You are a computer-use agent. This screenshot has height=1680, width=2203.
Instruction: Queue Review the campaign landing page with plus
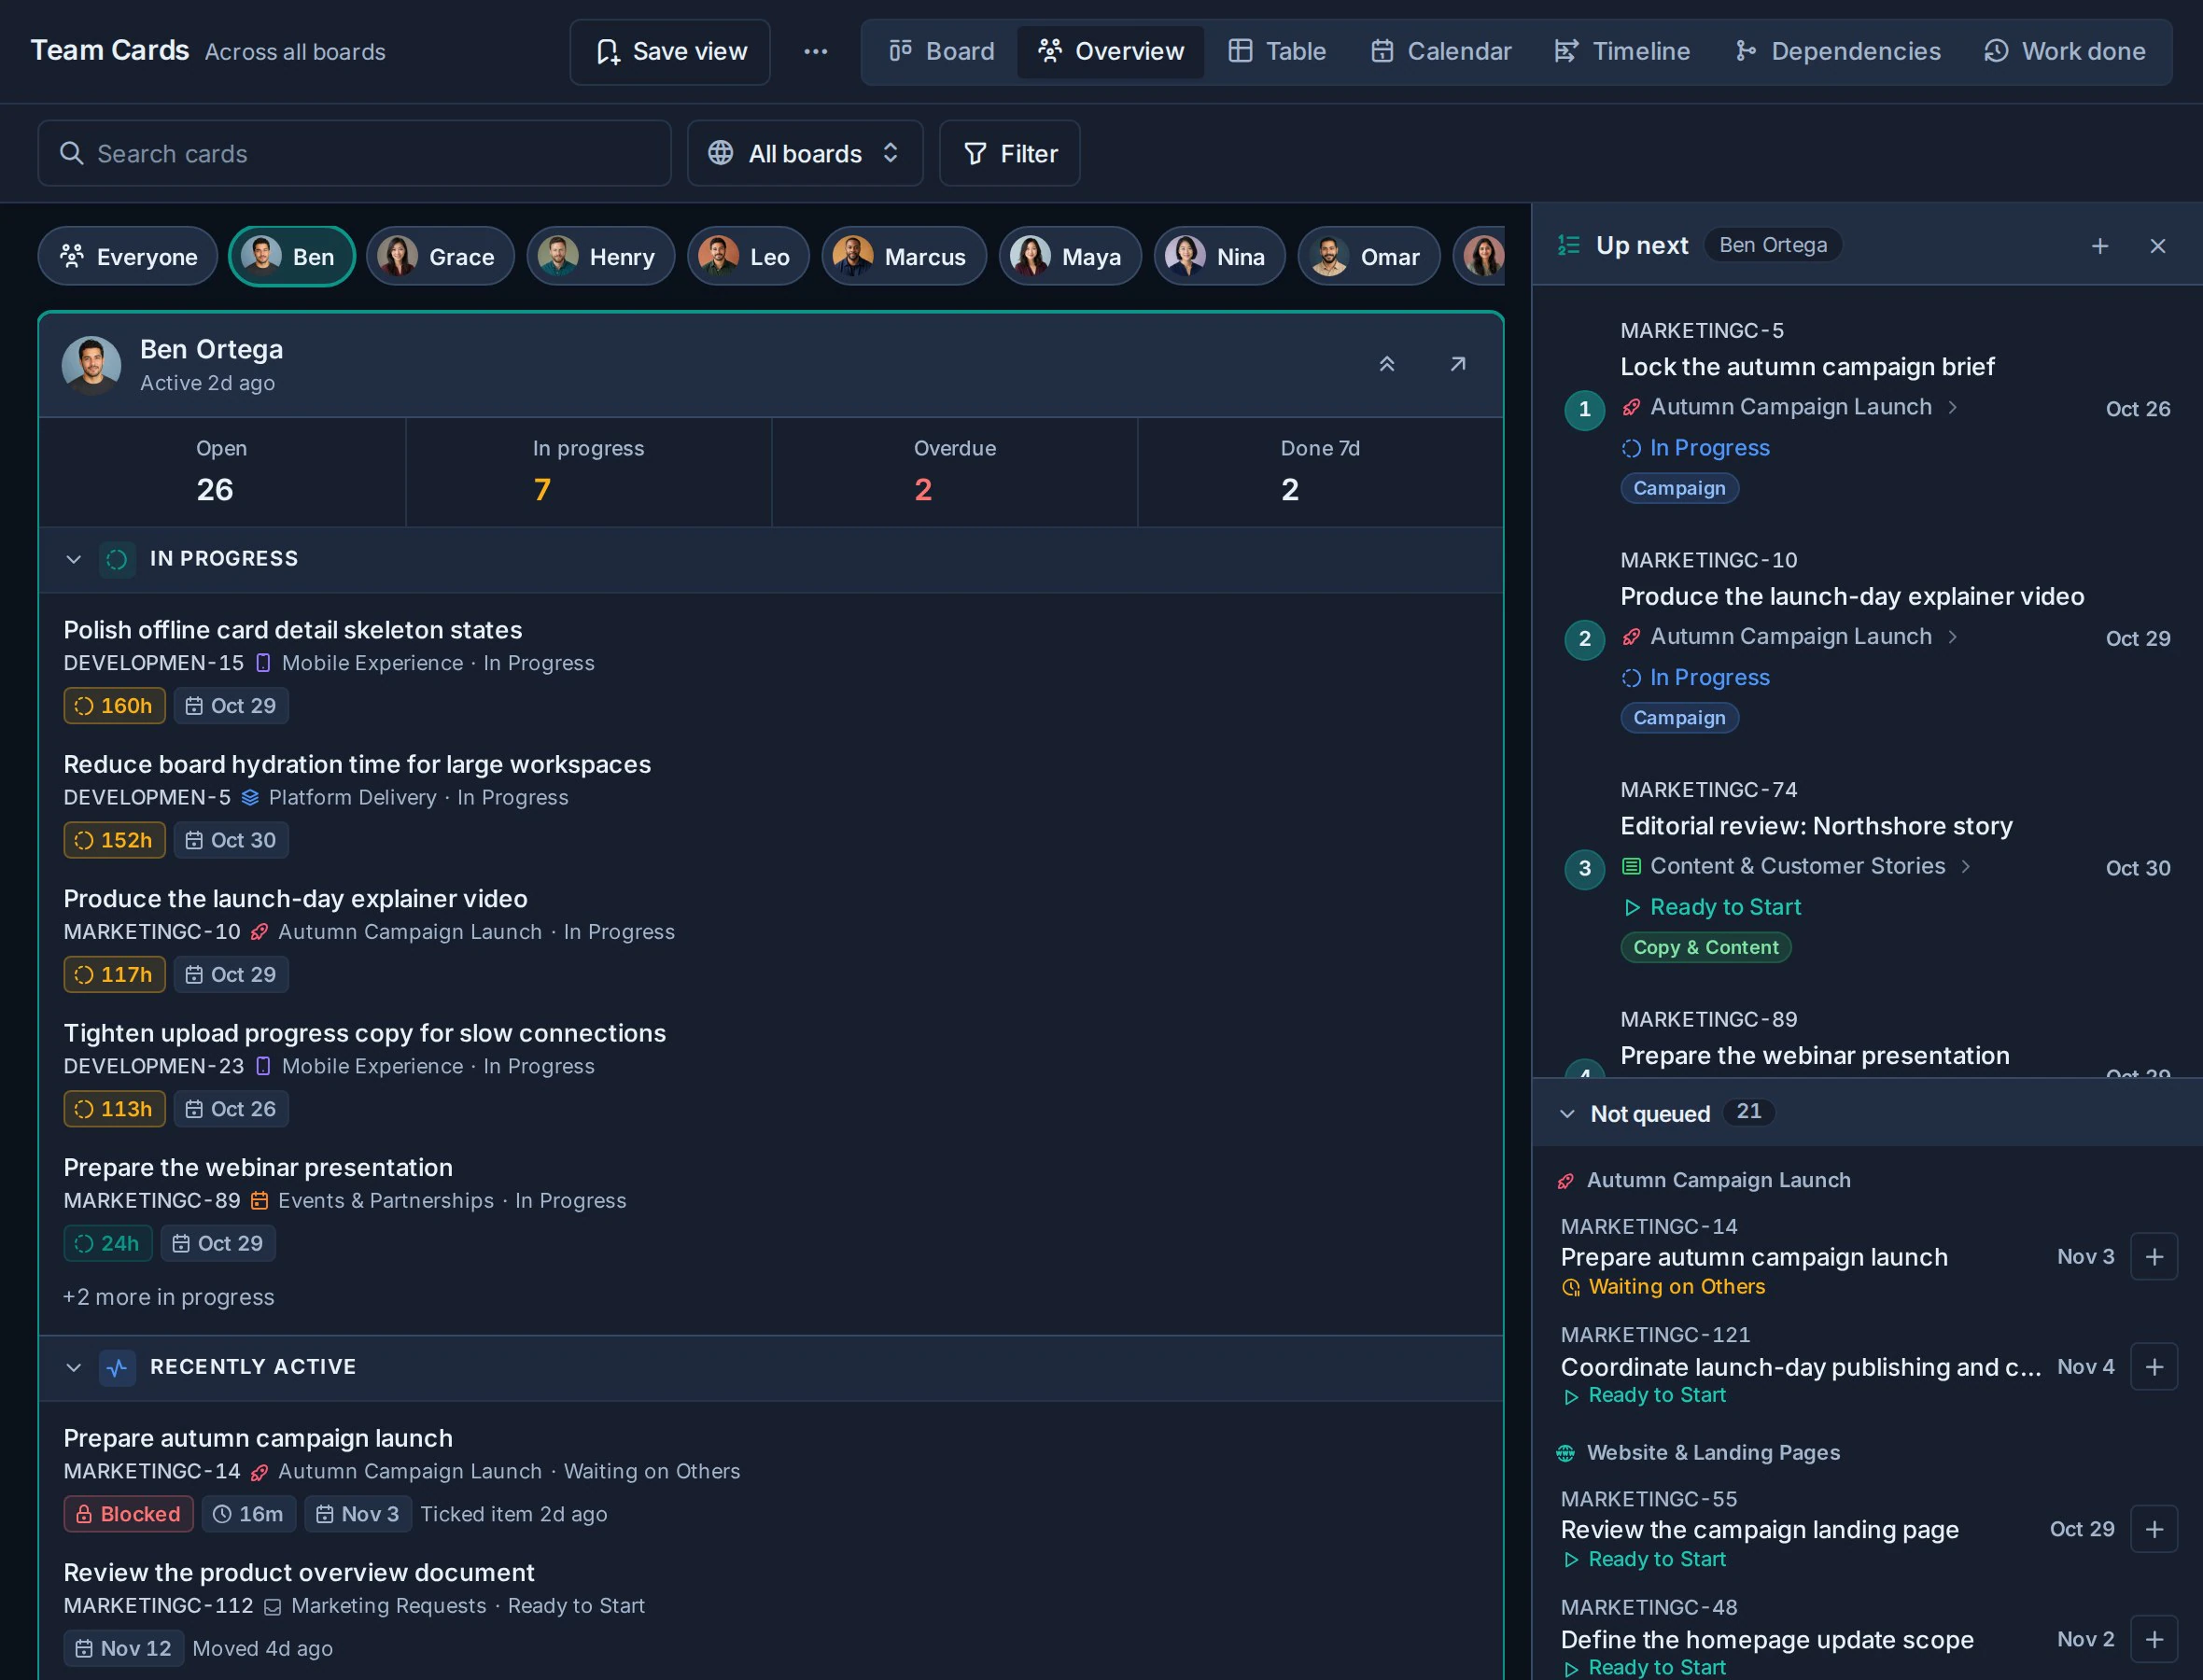point(2154,1529)
